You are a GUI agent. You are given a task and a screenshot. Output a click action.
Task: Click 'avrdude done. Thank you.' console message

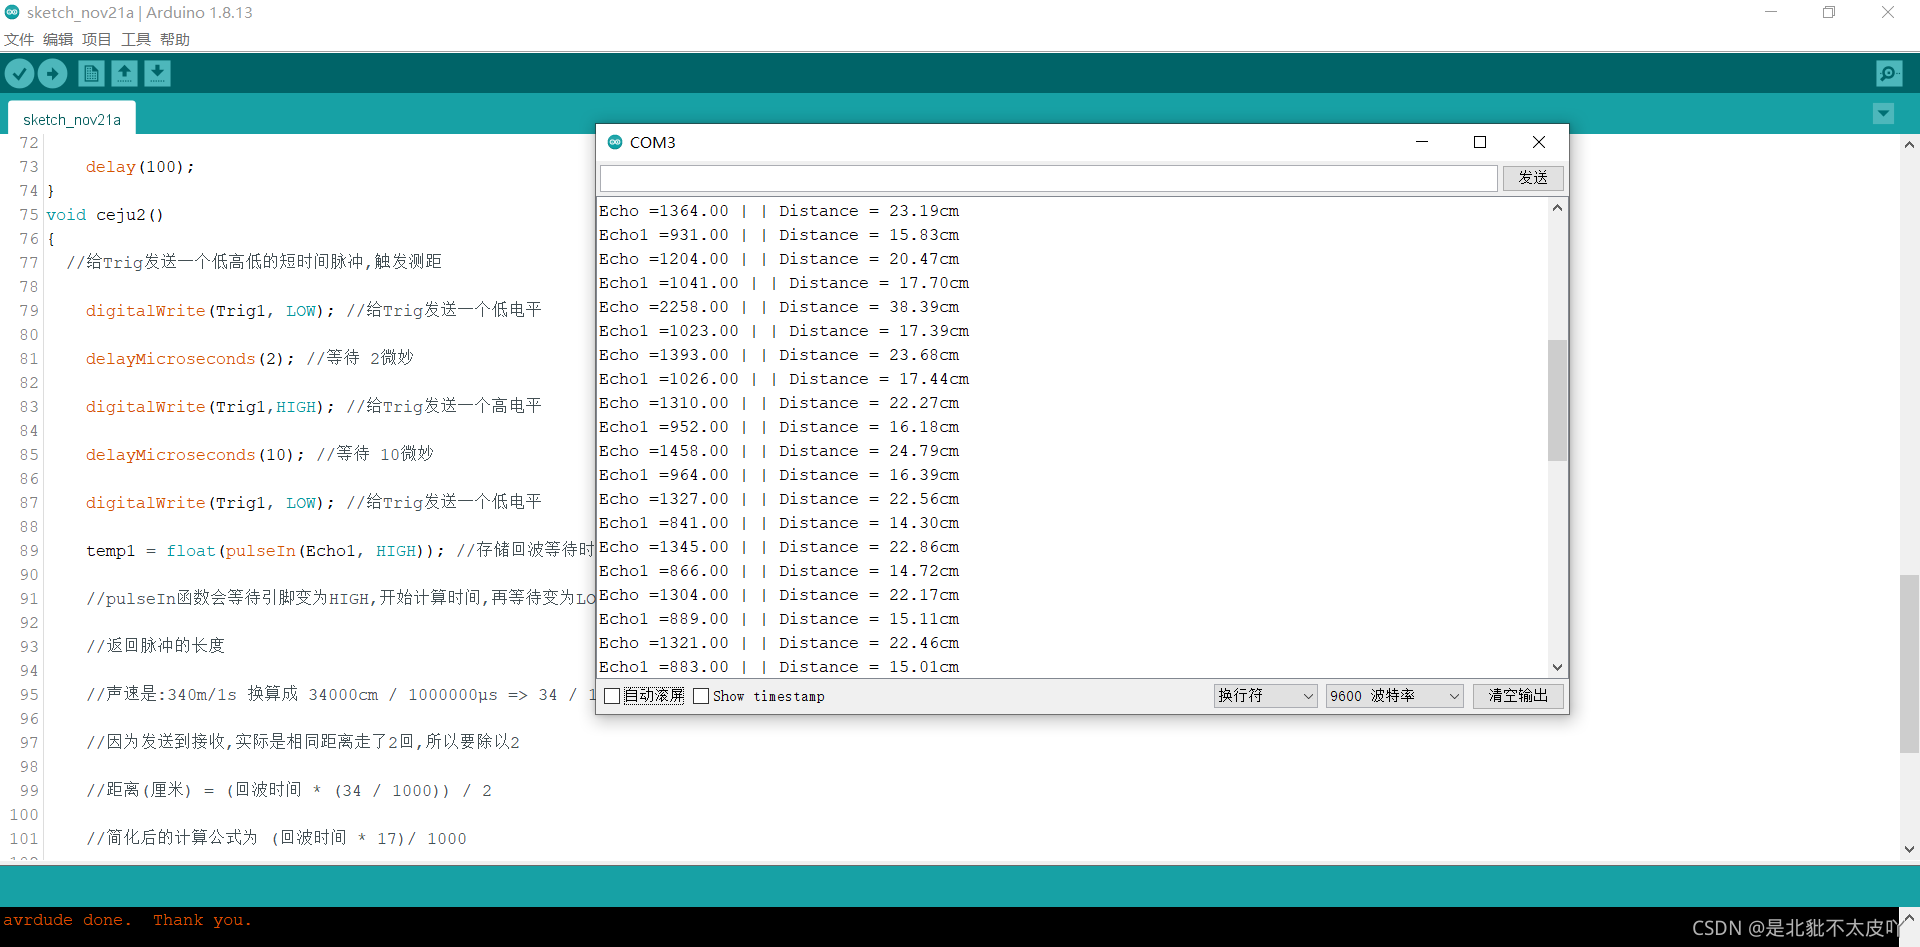tap(127, 920)
